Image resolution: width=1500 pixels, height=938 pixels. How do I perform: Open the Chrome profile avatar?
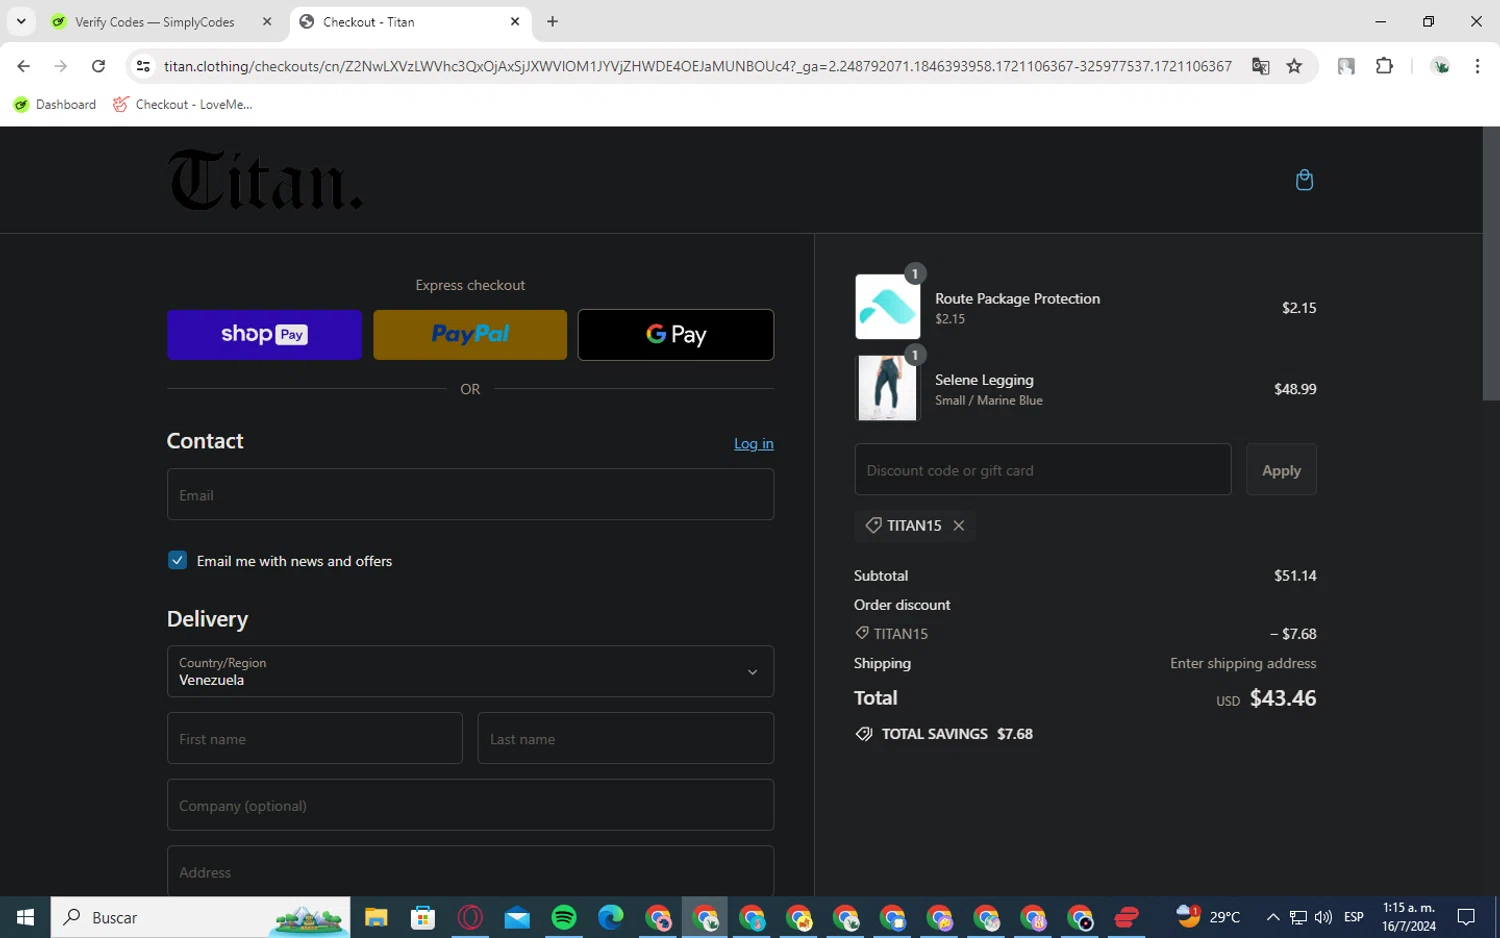click(1441, 66)
